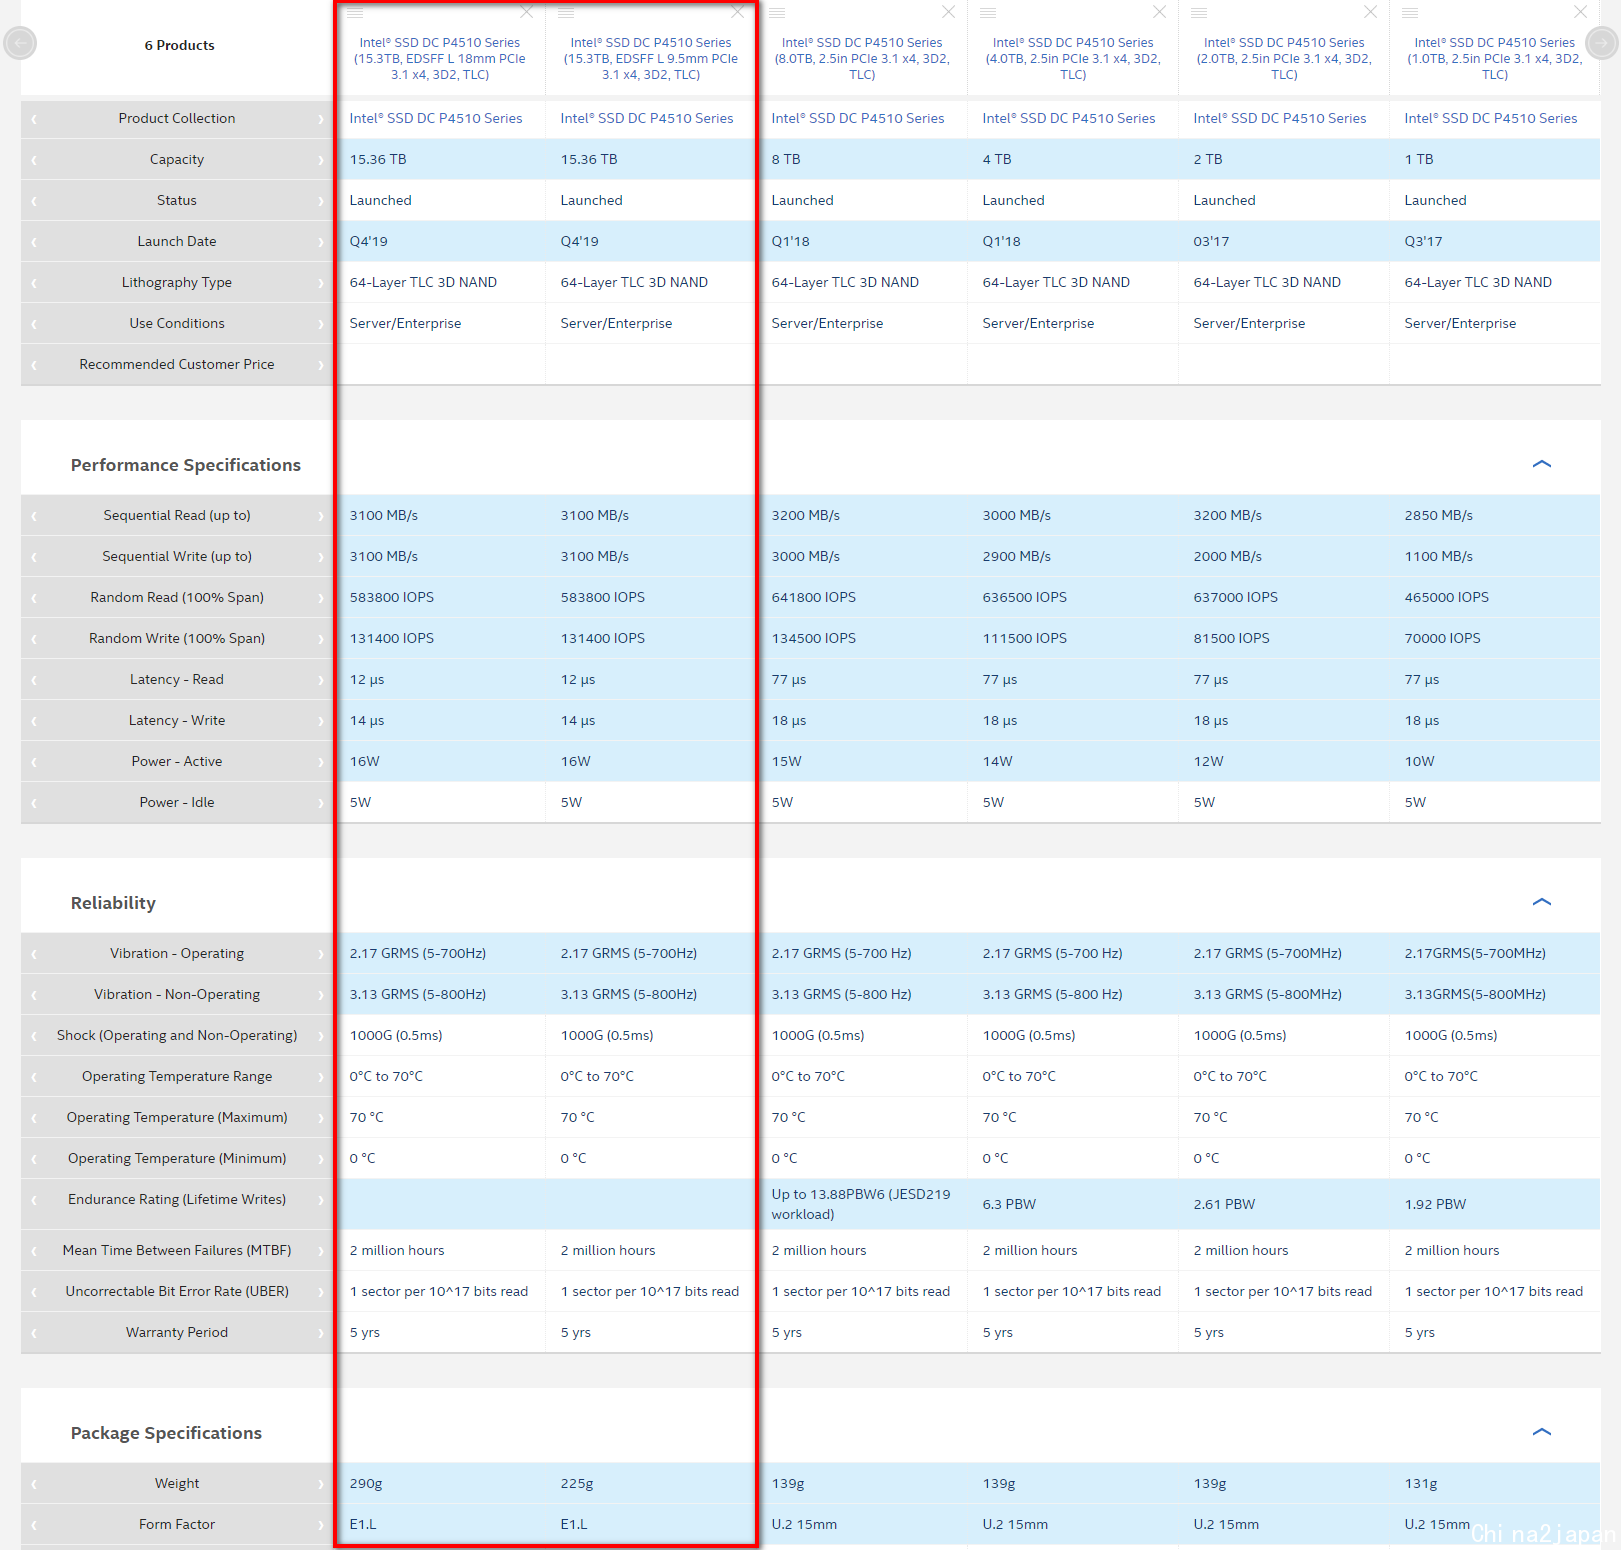Image resolution: width=1621 pixels, height=1550 pixels.
Task: Select the '225g' weight cell
Action: click(651, 1483)
